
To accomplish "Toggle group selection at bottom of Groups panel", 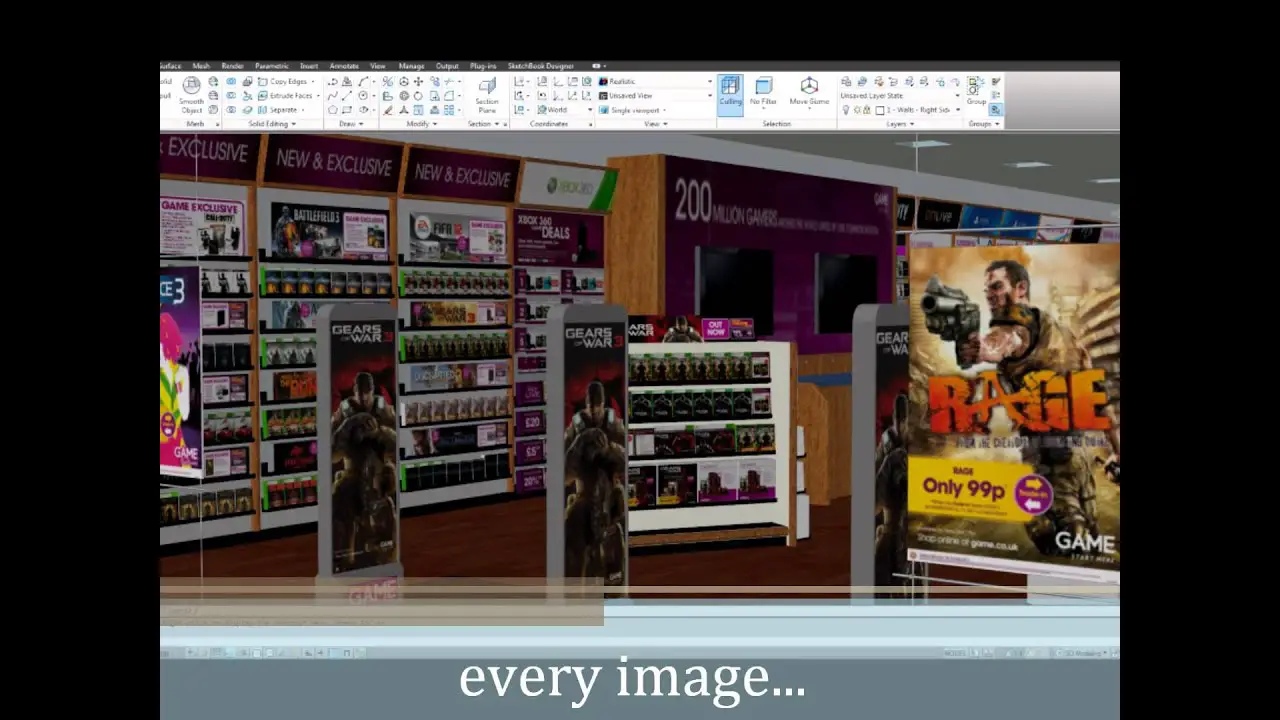I will 995,110.
